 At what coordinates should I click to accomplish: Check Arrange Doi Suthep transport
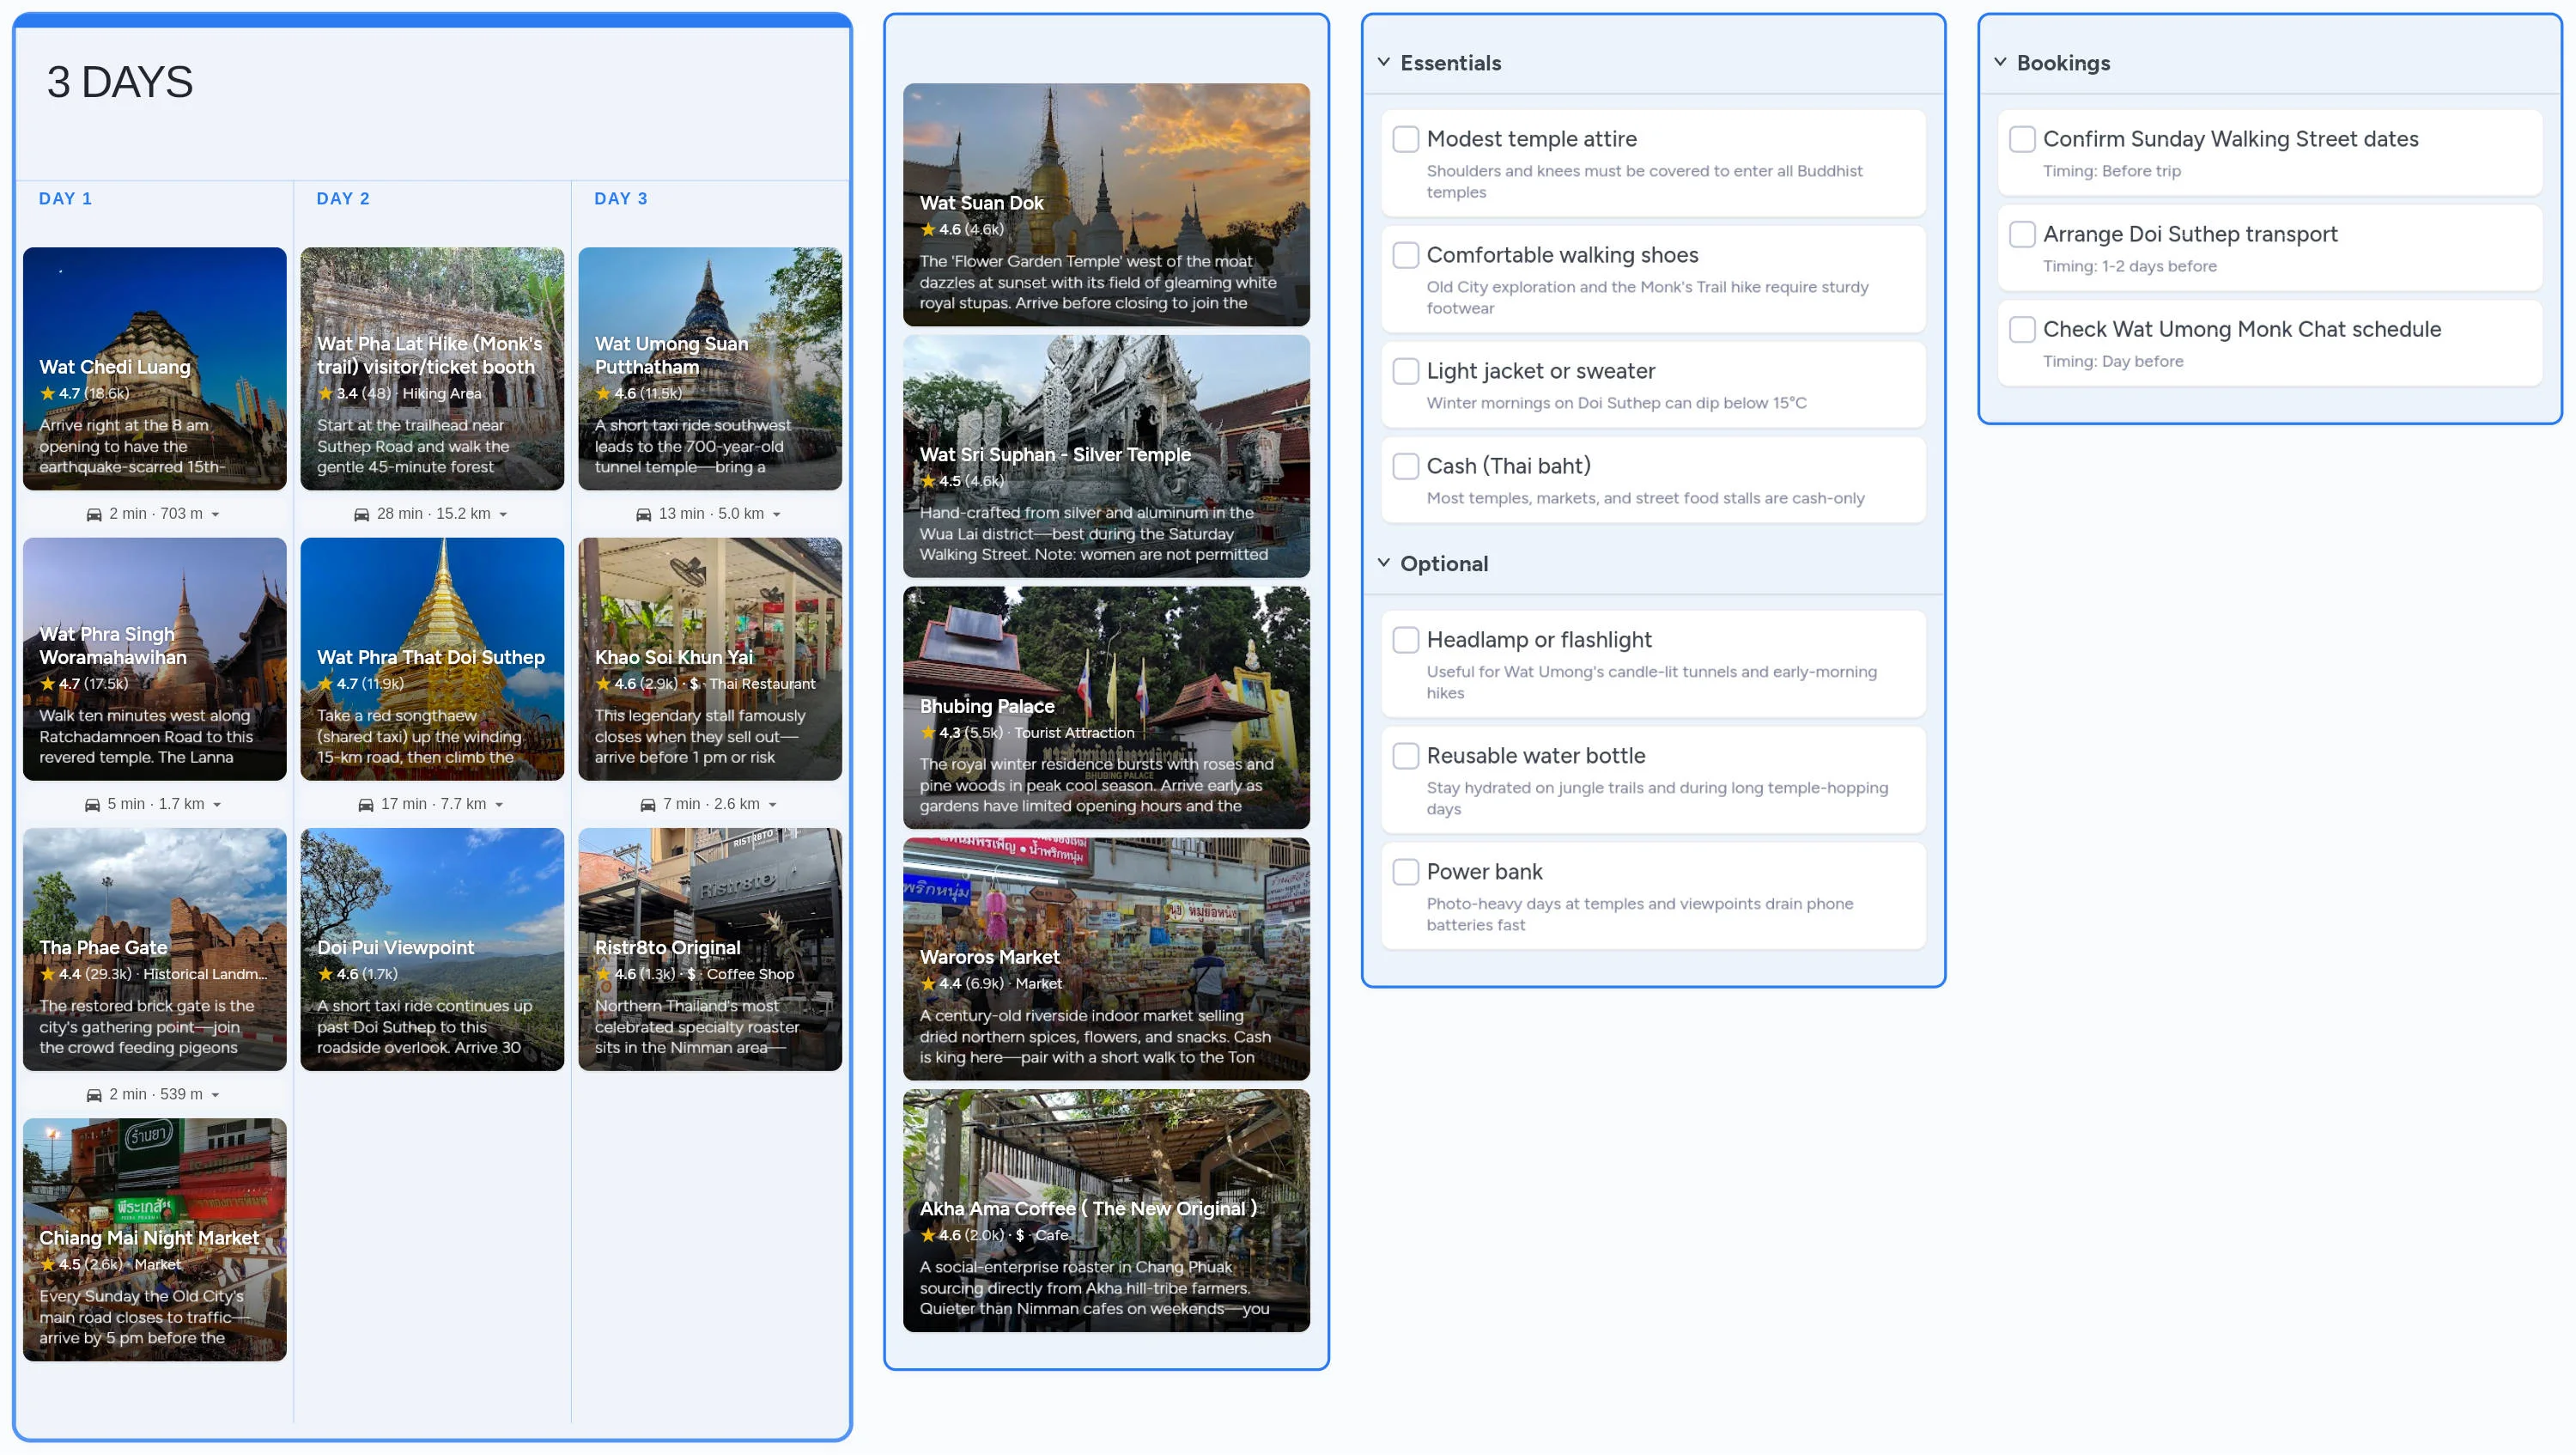point(2022,234)
